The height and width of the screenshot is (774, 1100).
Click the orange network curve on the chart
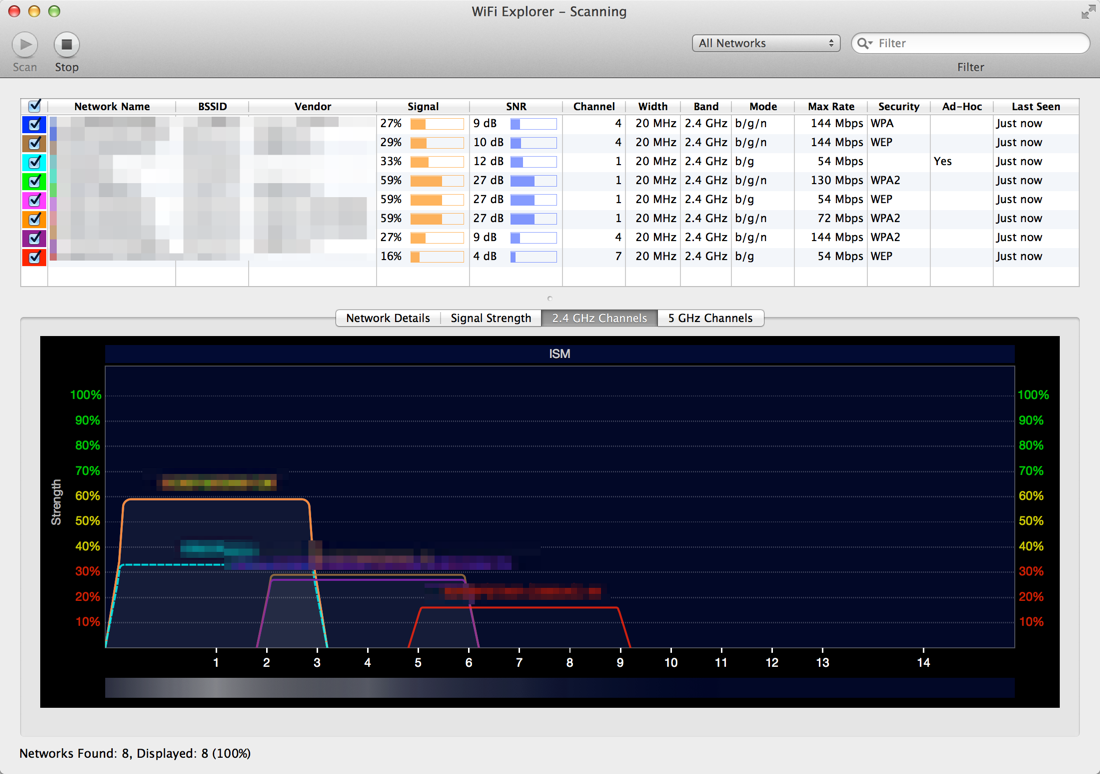tap(215, 499)
